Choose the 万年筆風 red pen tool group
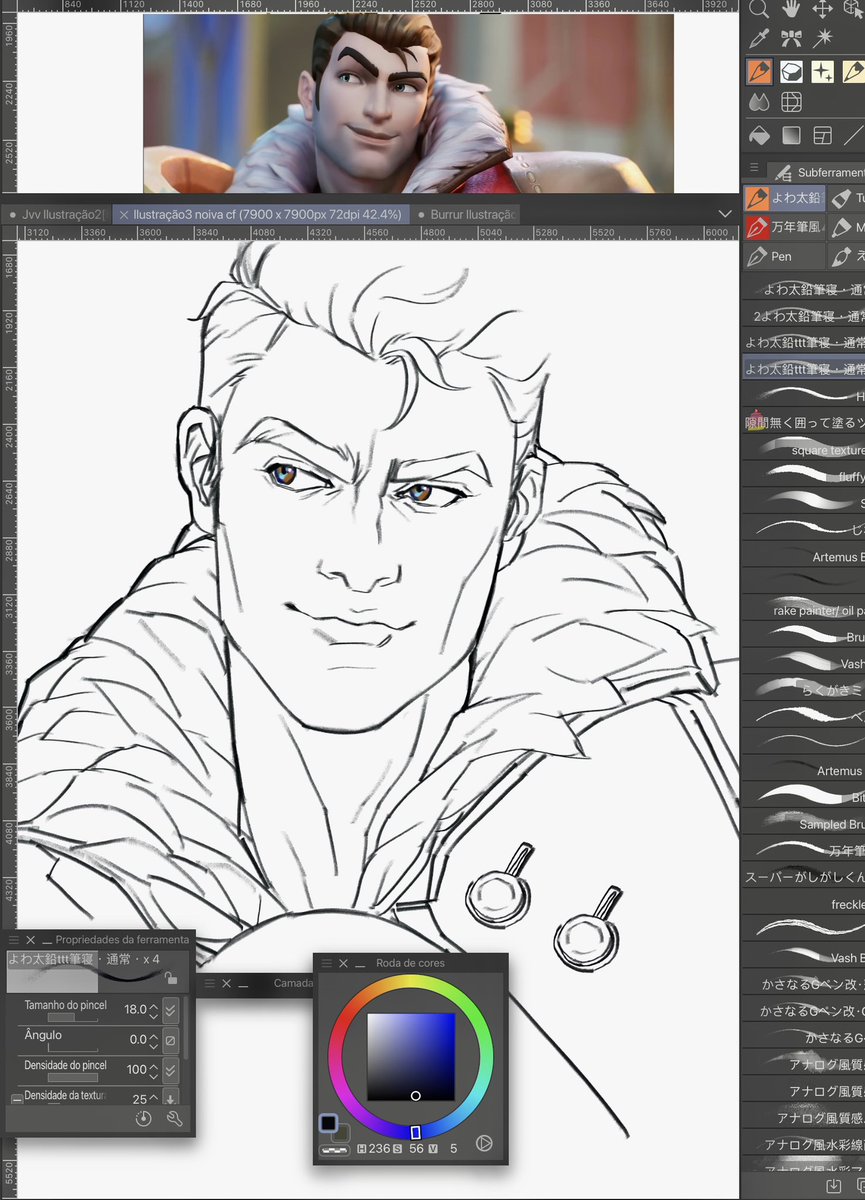This screenshot has width=865, height=1200. click(x=784, y=228)
